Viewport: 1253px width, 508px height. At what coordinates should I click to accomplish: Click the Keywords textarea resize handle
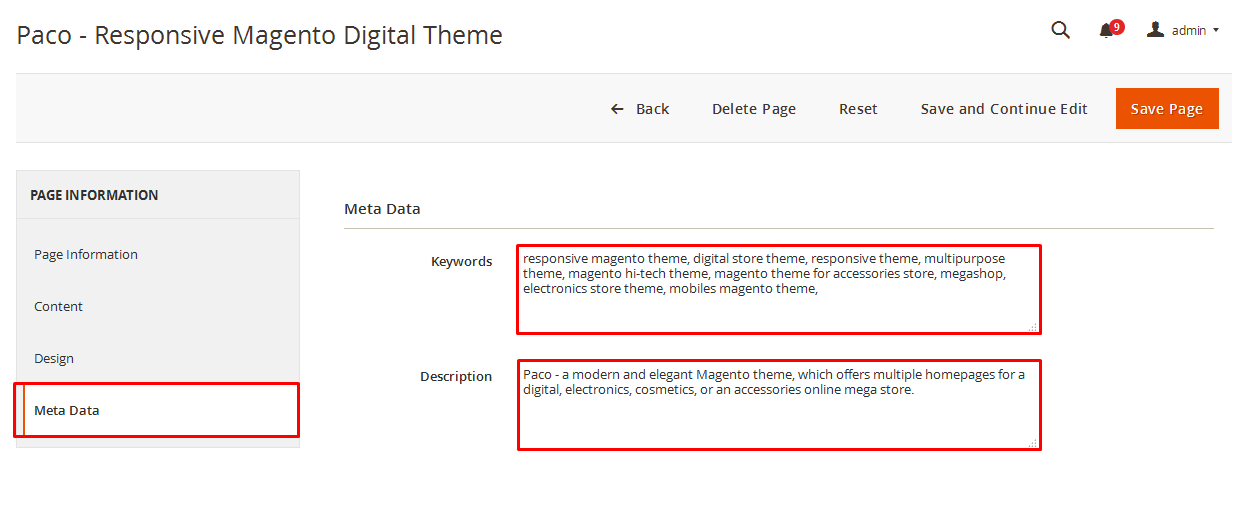click(1033, 327)
